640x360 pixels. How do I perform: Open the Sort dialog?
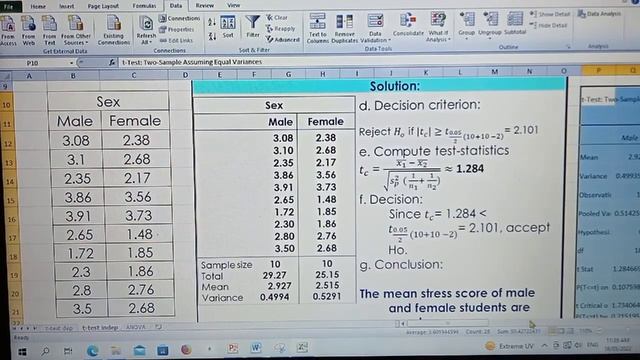(228, 27)
